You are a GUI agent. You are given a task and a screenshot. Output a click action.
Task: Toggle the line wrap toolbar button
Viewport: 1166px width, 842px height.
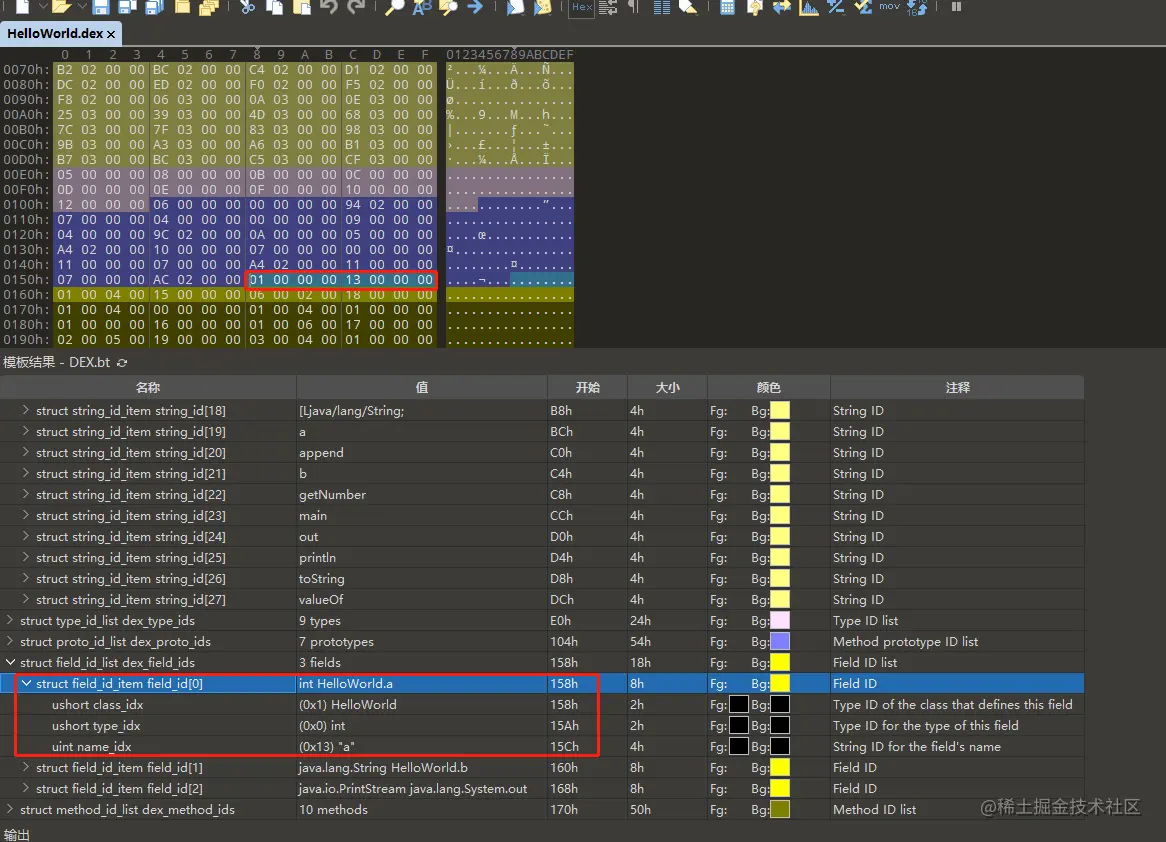point(608,7)
